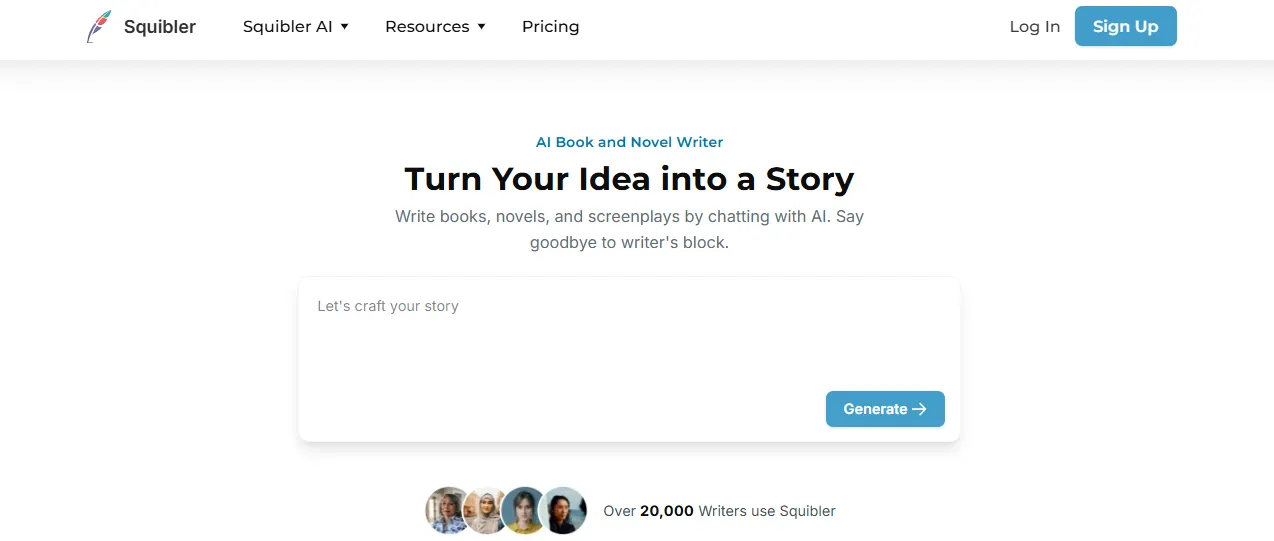Open the Resources menu
The height and width of the screenshot is (541, 1274).
[x=427, y=27]
